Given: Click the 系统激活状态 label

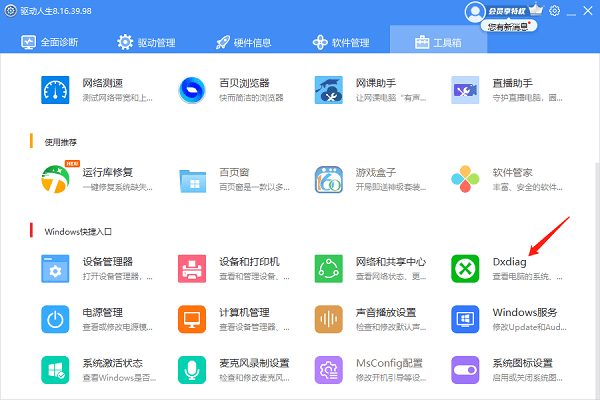Looking at the screenshot, I should [x=112, y=363].
